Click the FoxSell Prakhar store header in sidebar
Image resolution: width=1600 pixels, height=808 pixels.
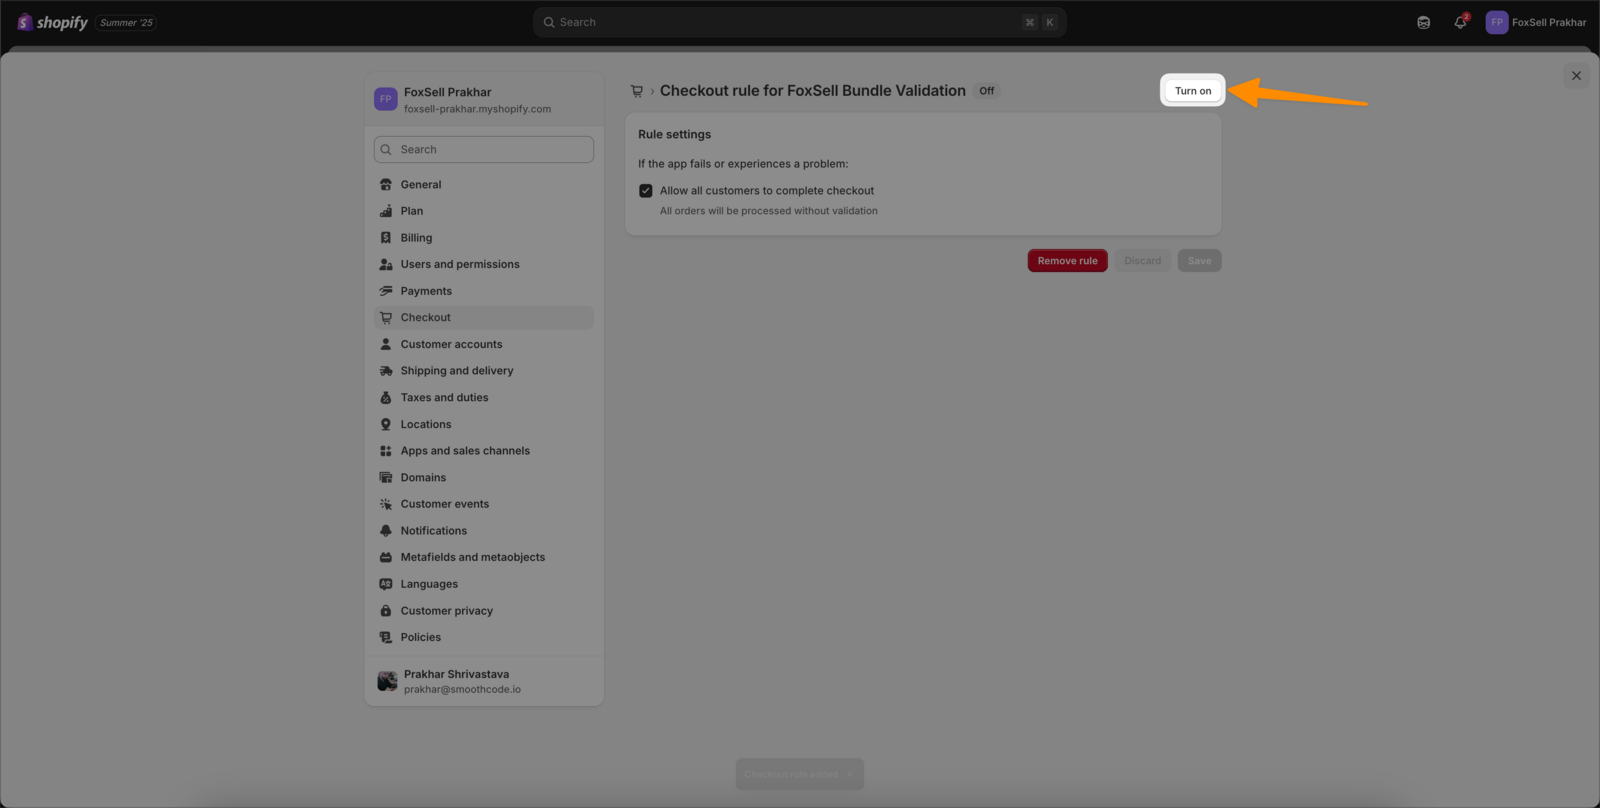point(484,100)
